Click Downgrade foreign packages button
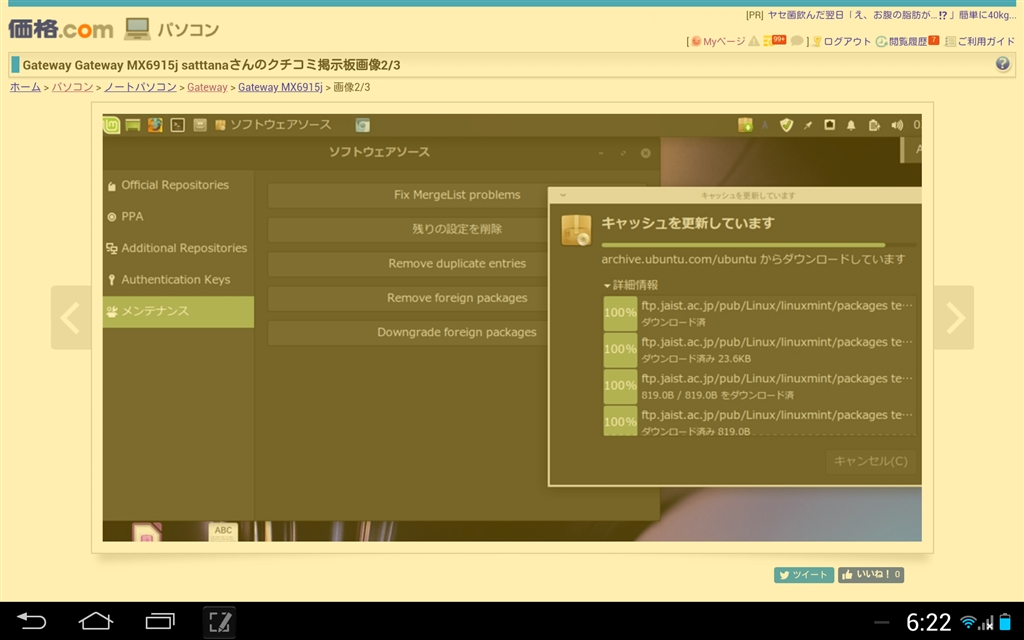This screenshot has width=1024, height=640. coord(408,332)
